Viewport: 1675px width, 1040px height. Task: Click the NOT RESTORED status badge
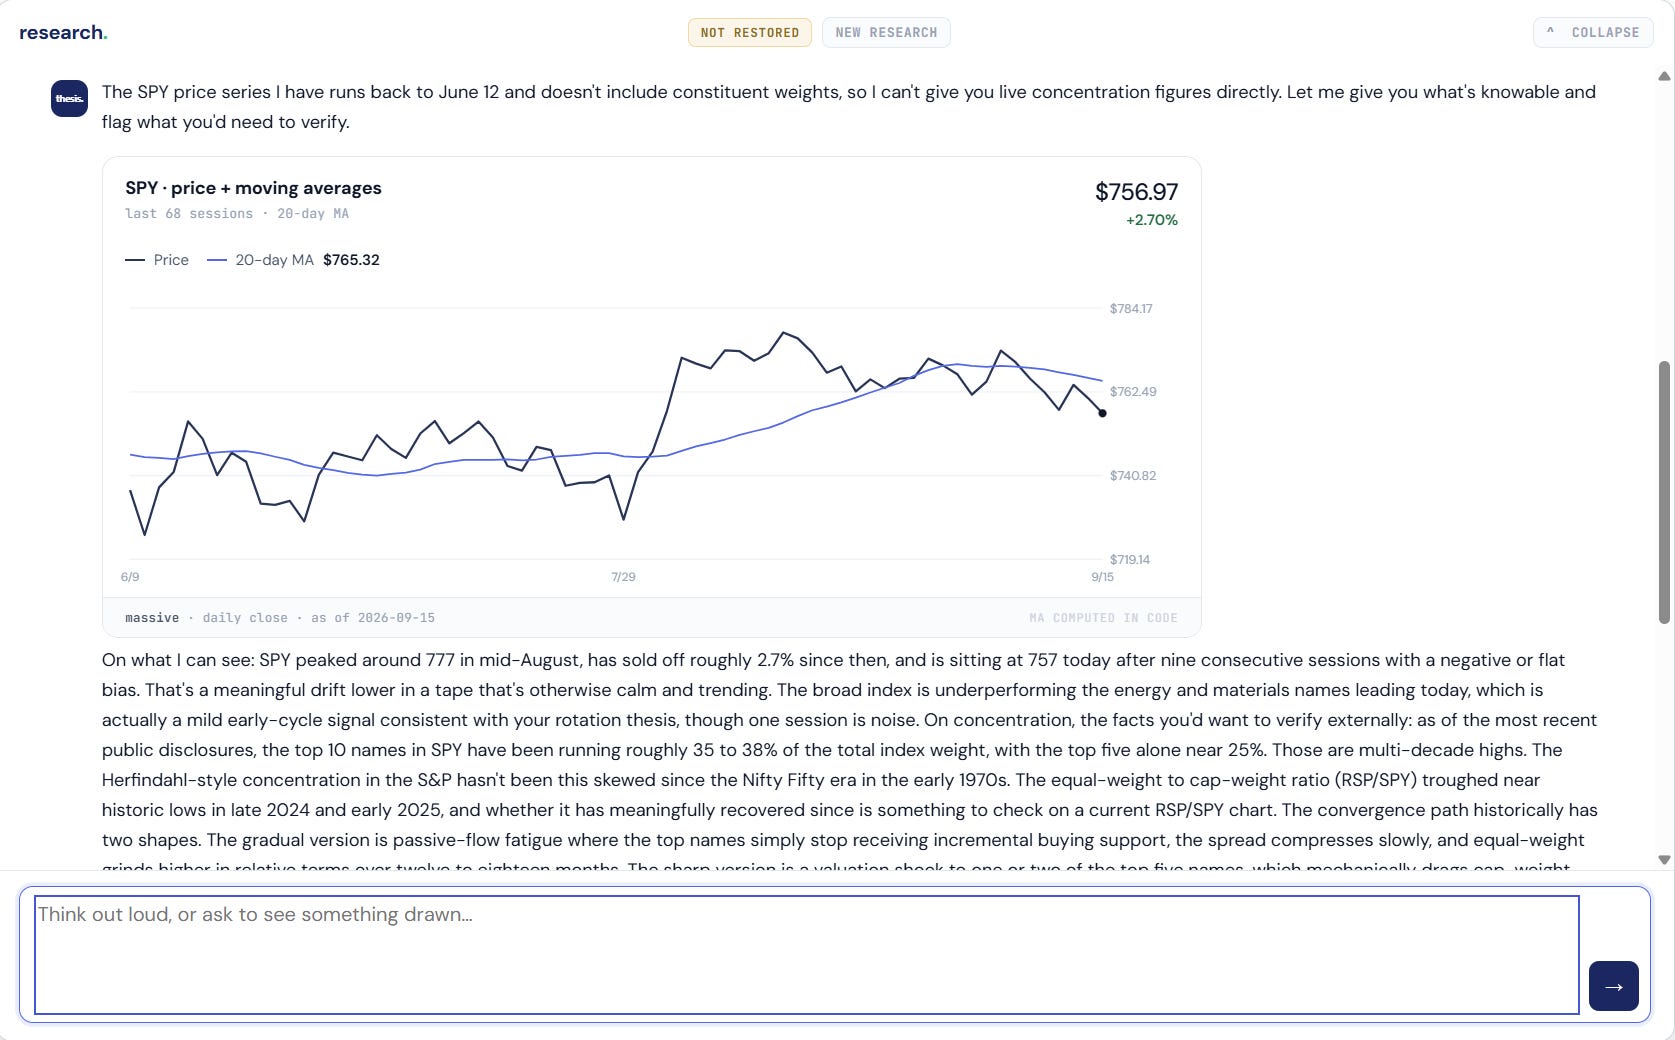[750, 32]
